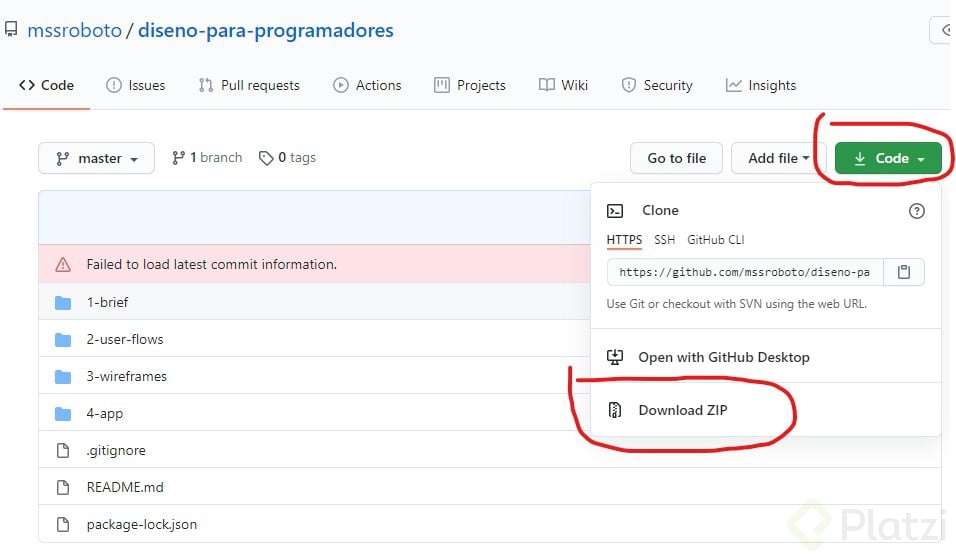Click the download arrow icon on Code button

[860, 159]
